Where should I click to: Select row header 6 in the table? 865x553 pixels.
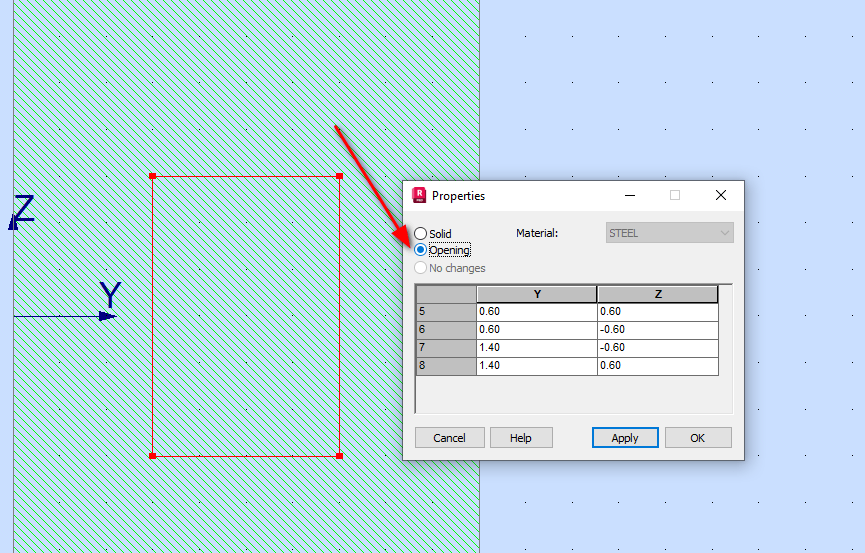coord(446,329)
